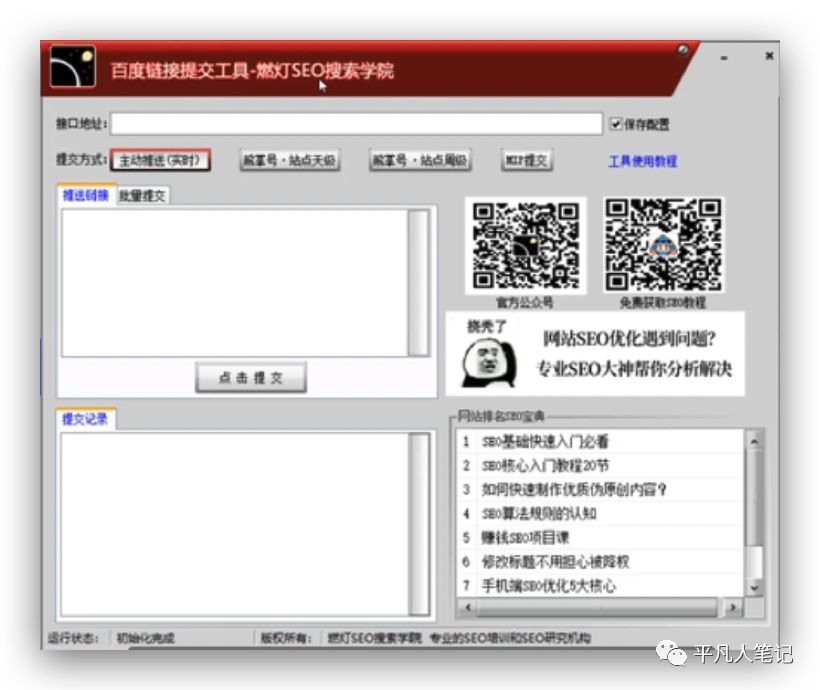The width and height of the screenshot is (820, 690).
Task: Click the SEO list vertical scrollbar thumb
Action: pos(754,499)
